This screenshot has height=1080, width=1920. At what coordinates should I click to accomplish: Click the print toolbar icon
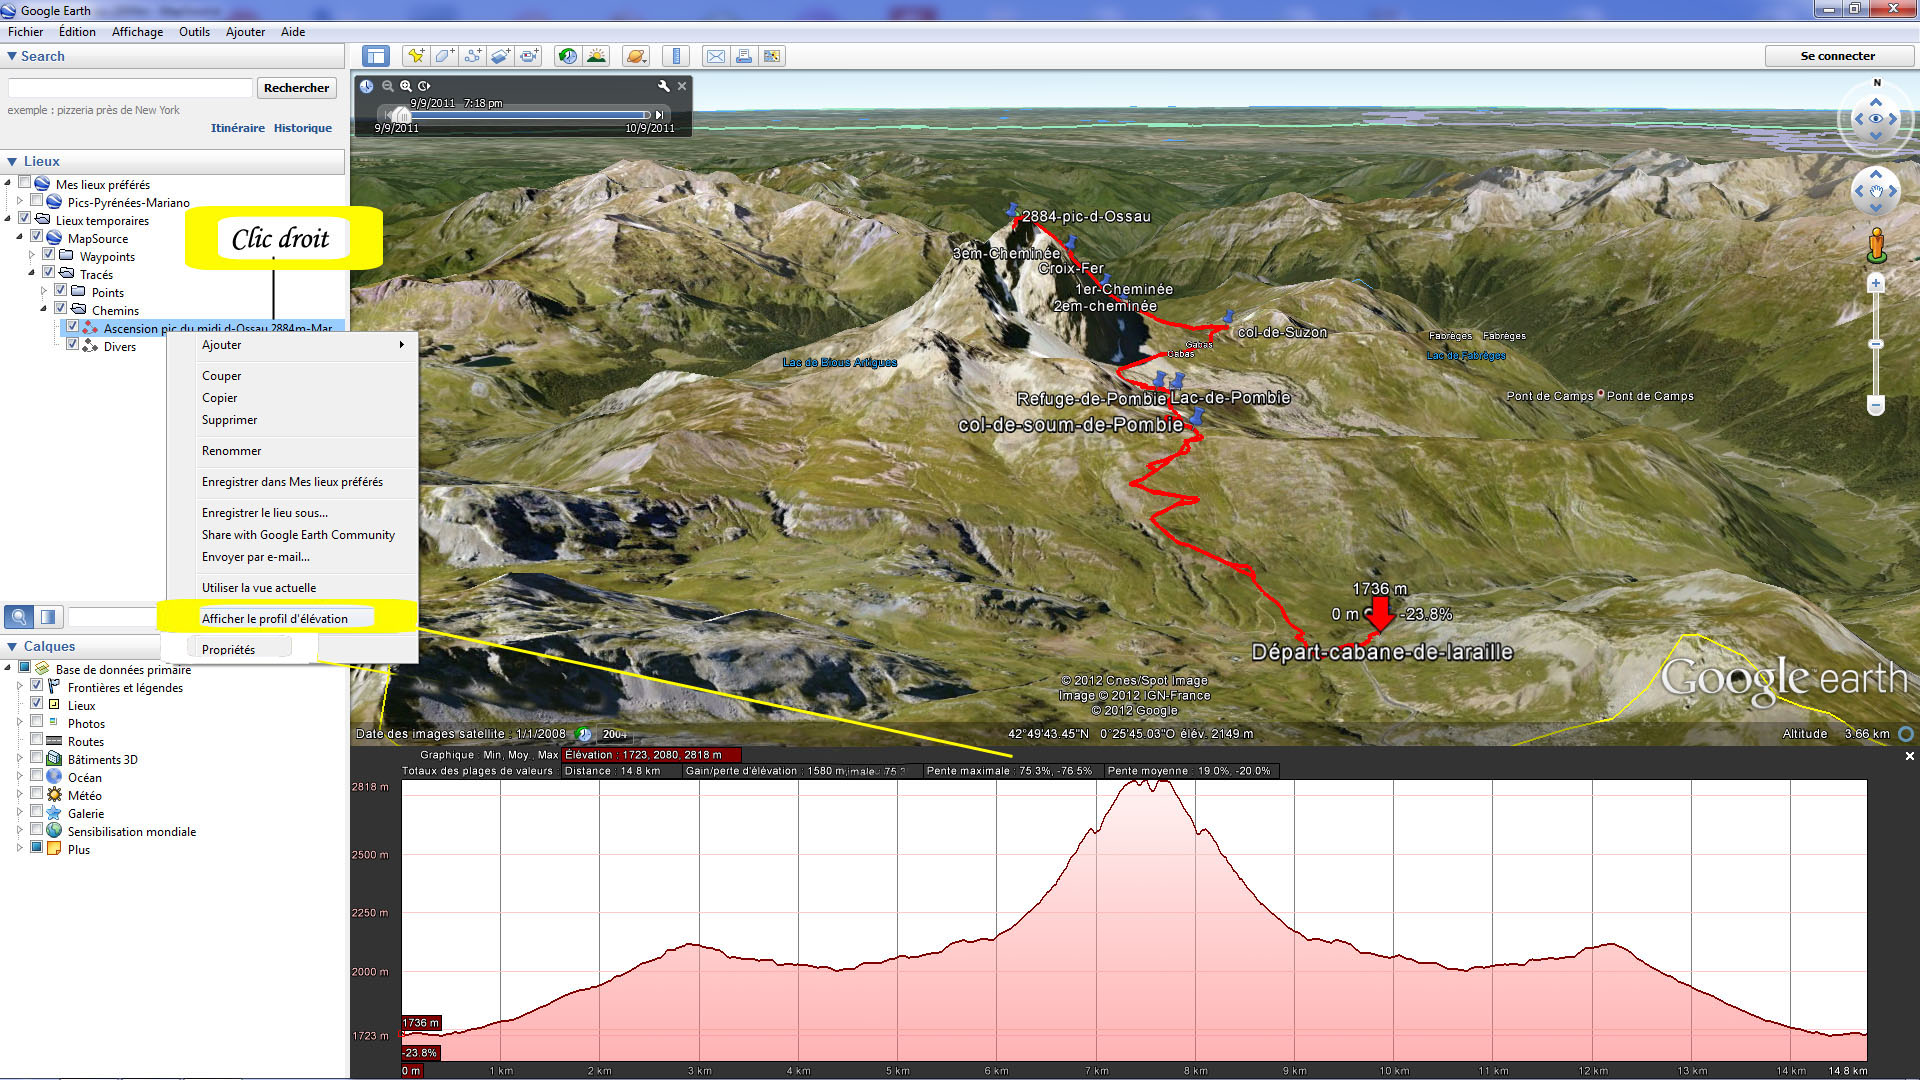click(744, 56)
